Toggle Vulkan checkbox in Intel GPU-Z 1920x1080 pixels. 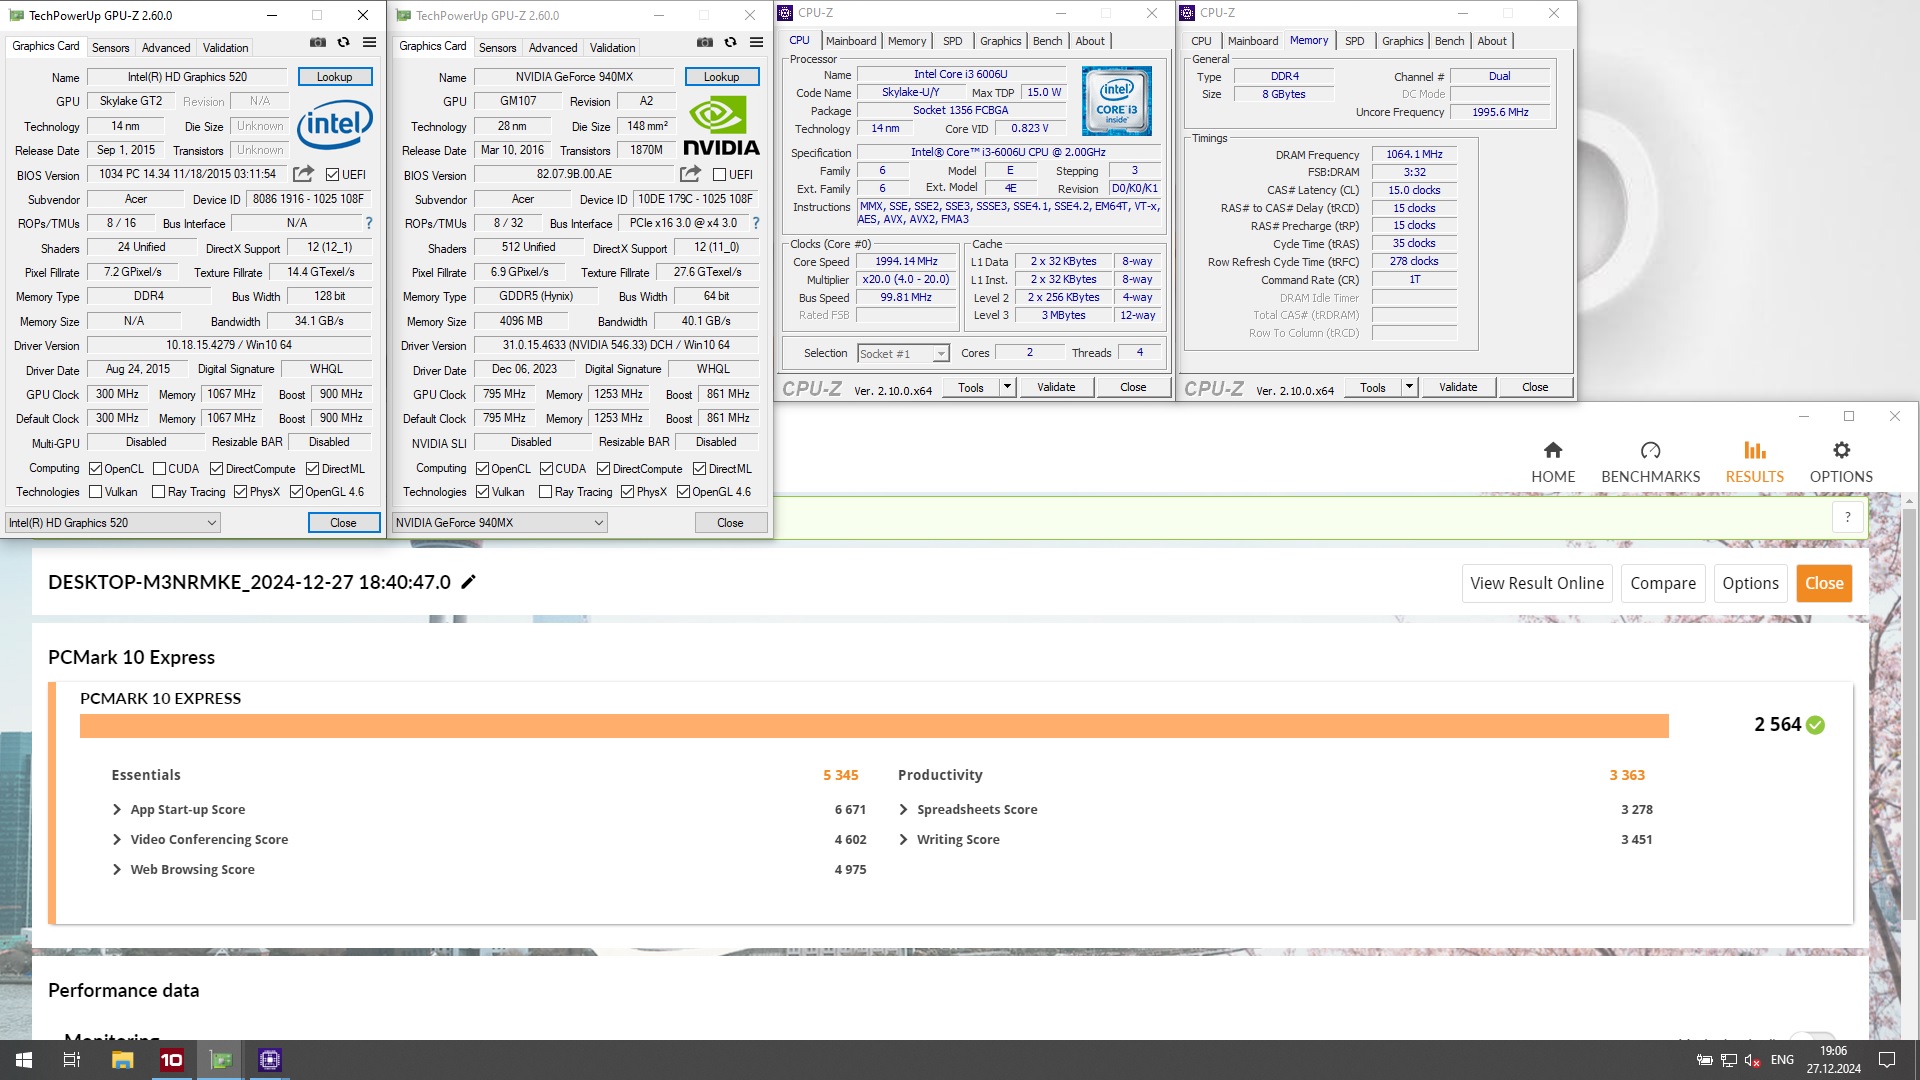coord(95,492)
